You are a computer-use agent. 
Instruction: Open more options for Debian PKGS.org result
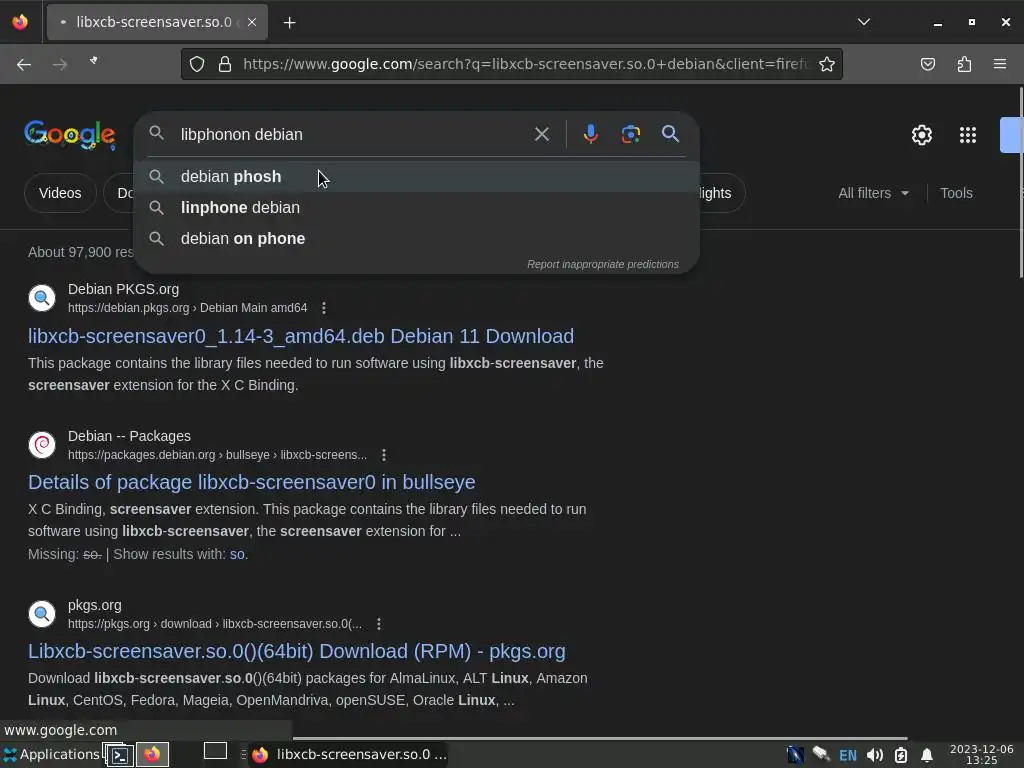[x=324, y=308]
